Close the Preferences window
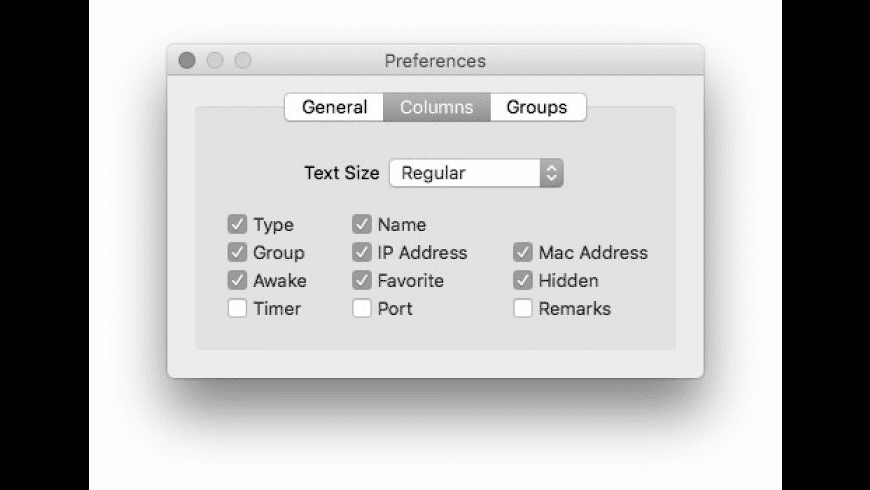 click(187, 60)
